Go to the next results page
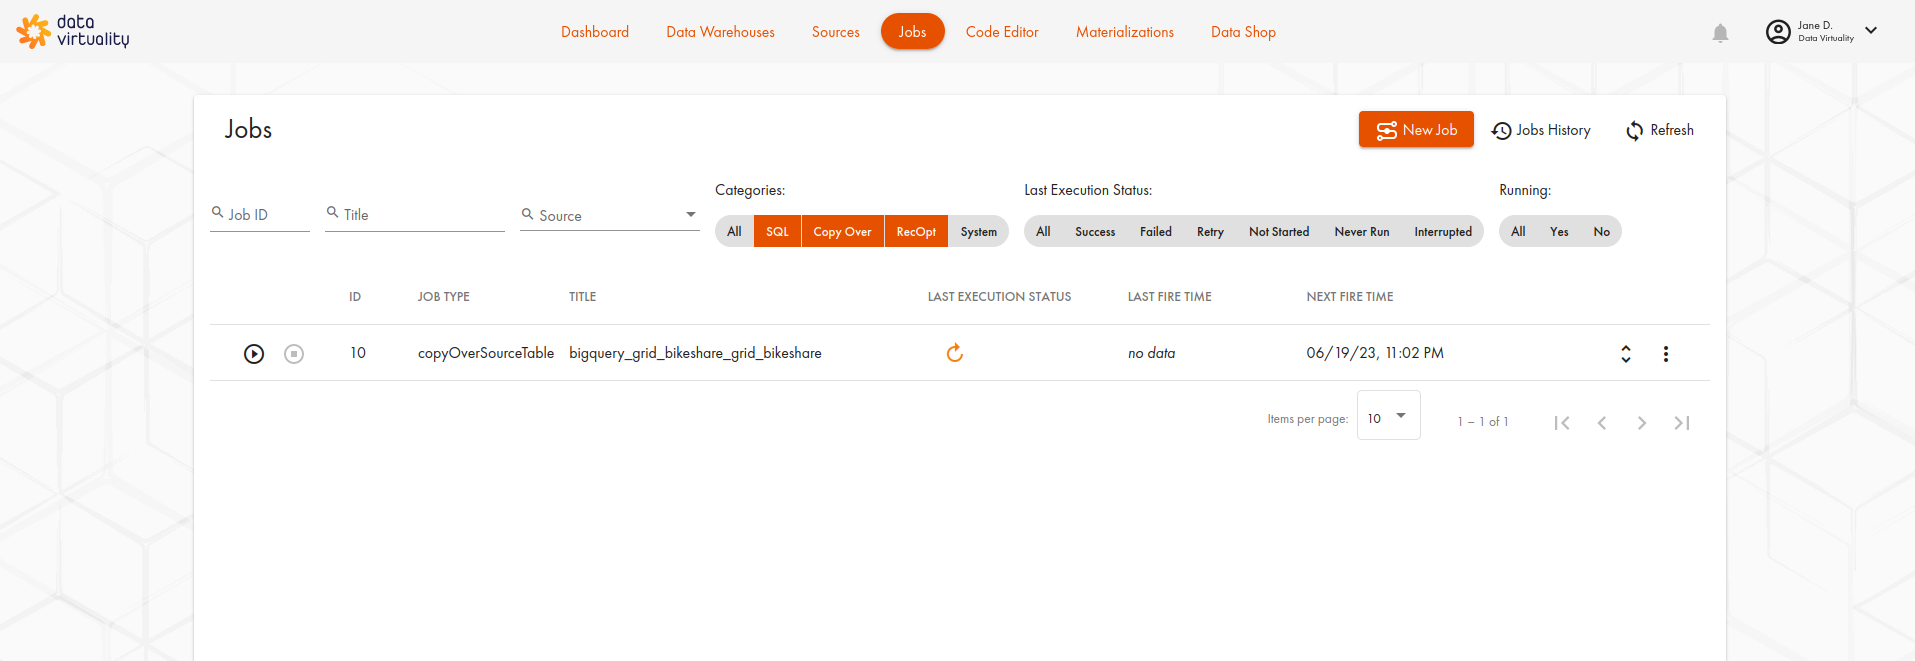Screen dimensions: 1915x661 [1642, 423]
